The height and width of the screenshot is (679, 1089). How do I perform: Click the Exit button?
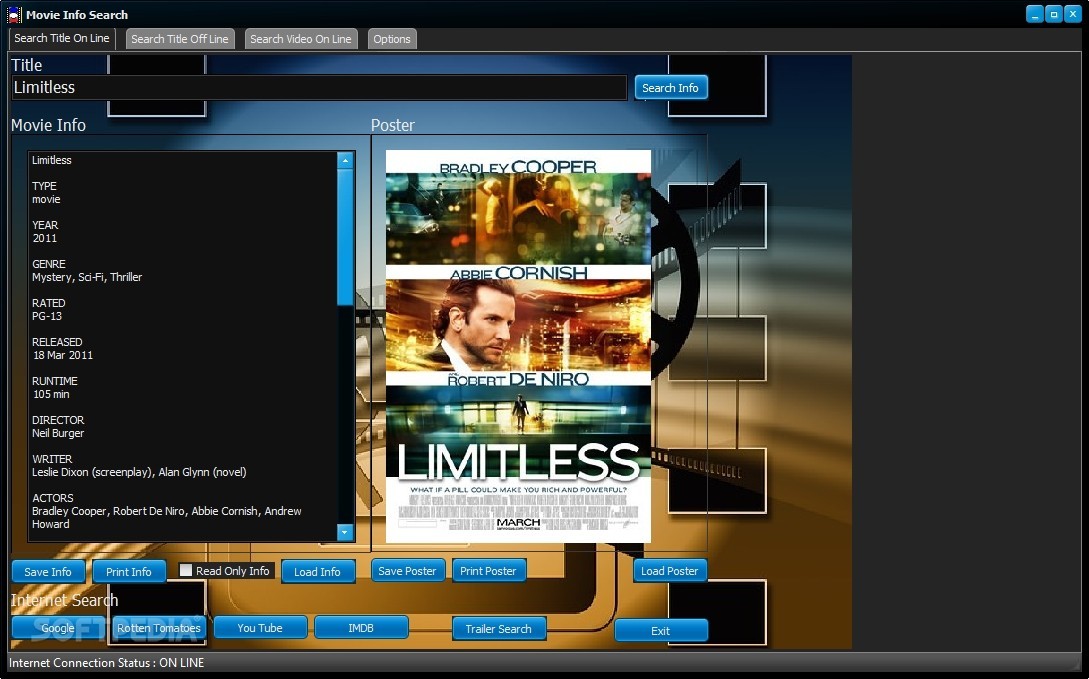tap(660, 630)
